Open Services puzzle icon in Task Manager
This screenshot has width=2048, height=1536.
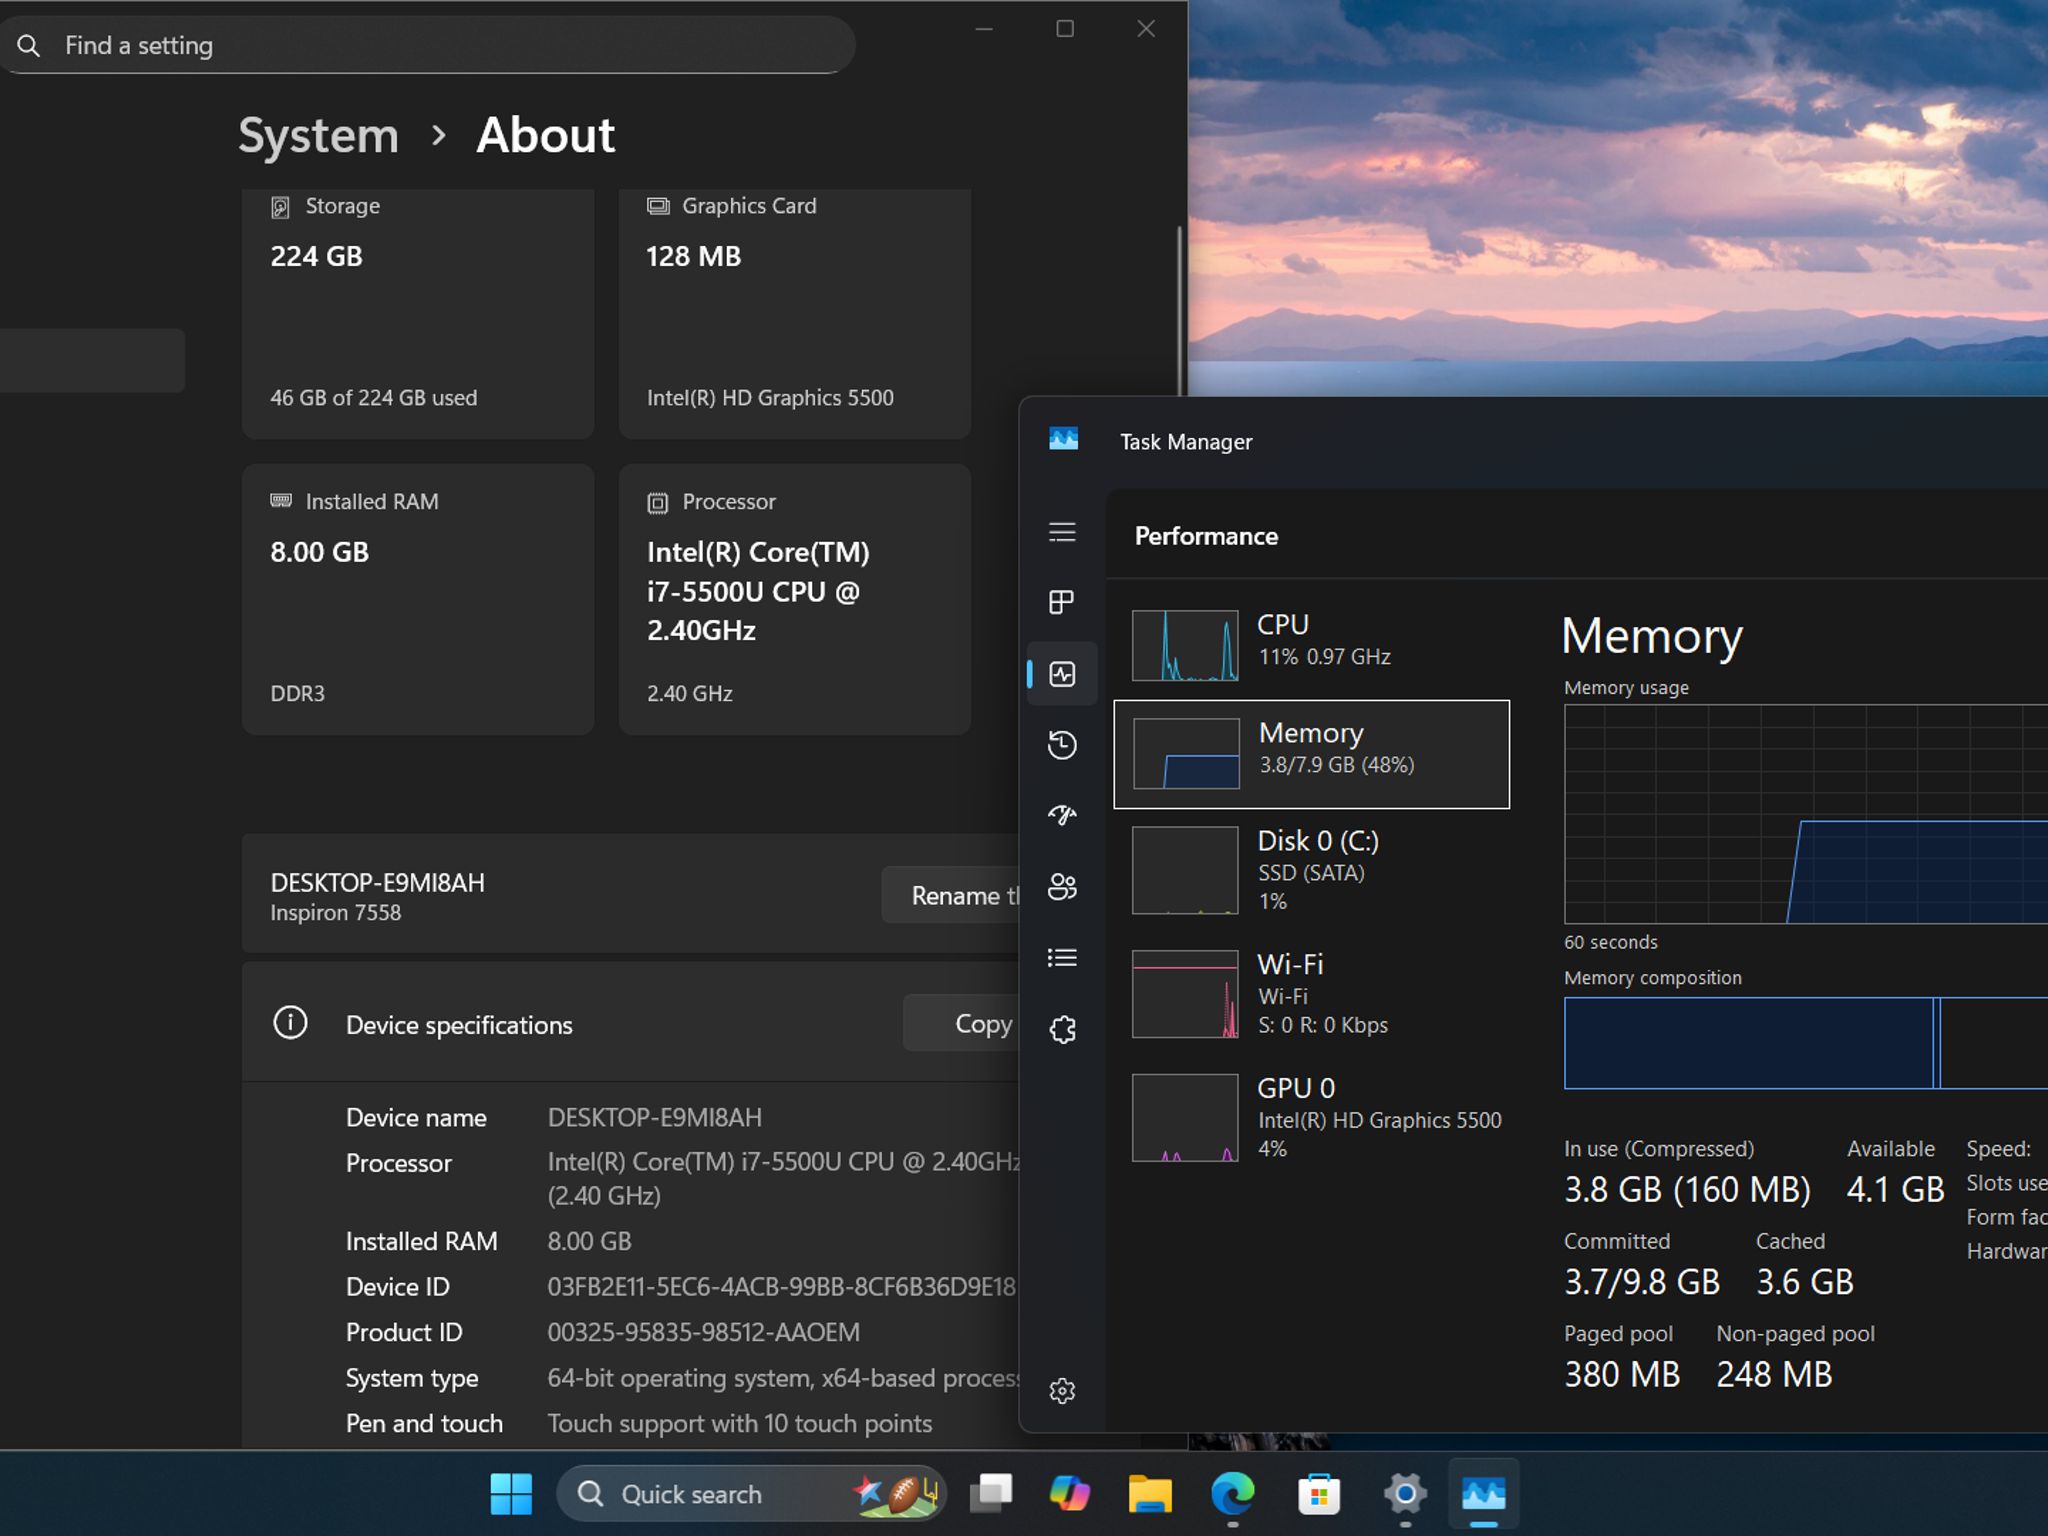[x=1062, y=1029]
